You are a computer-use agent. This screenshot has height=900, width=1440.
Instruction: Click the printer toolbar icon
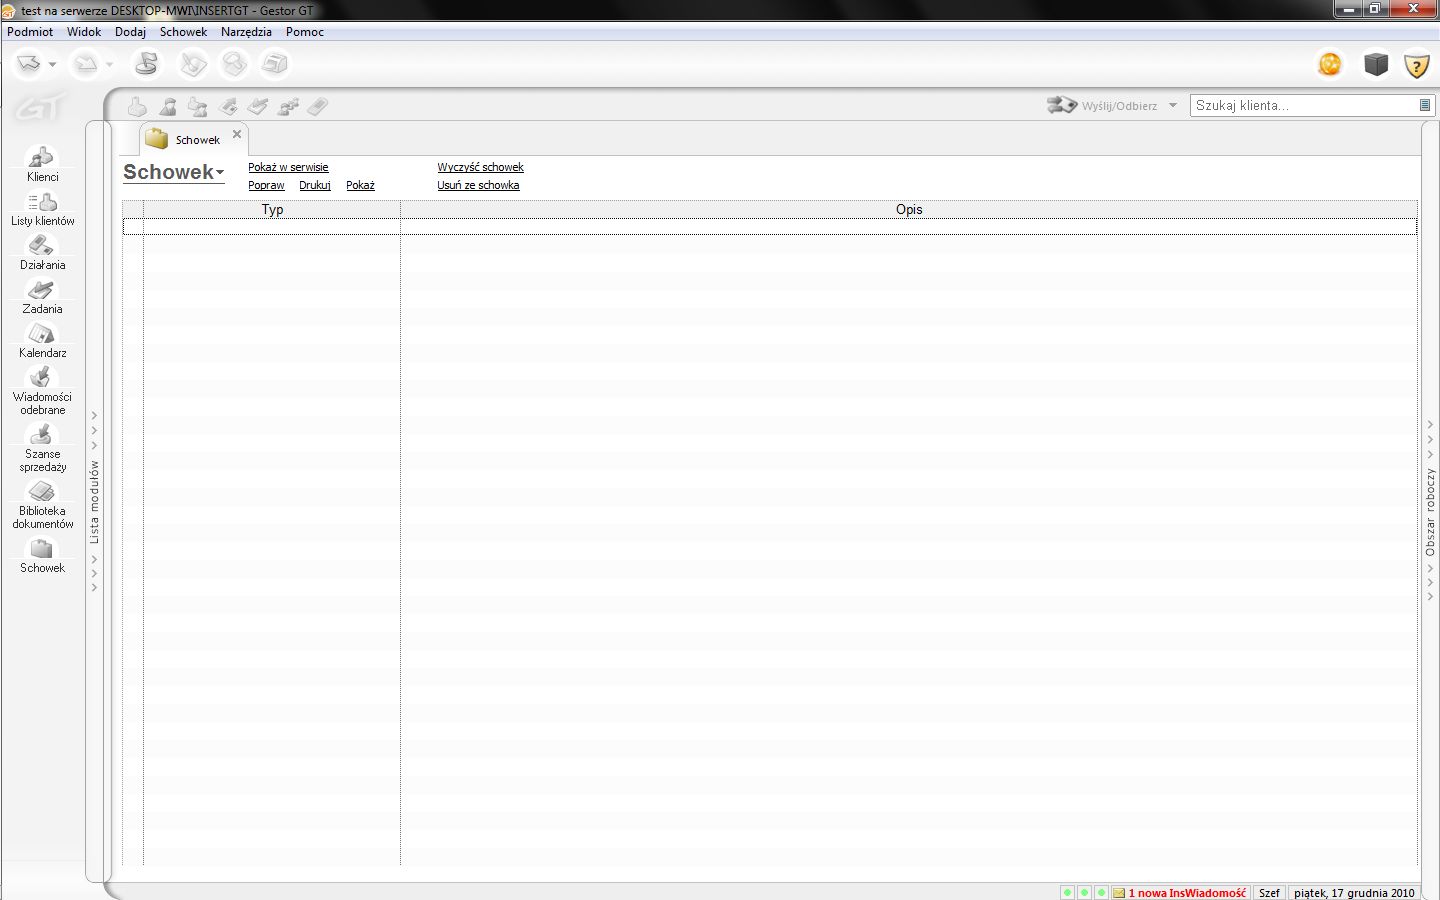[274, 64]
